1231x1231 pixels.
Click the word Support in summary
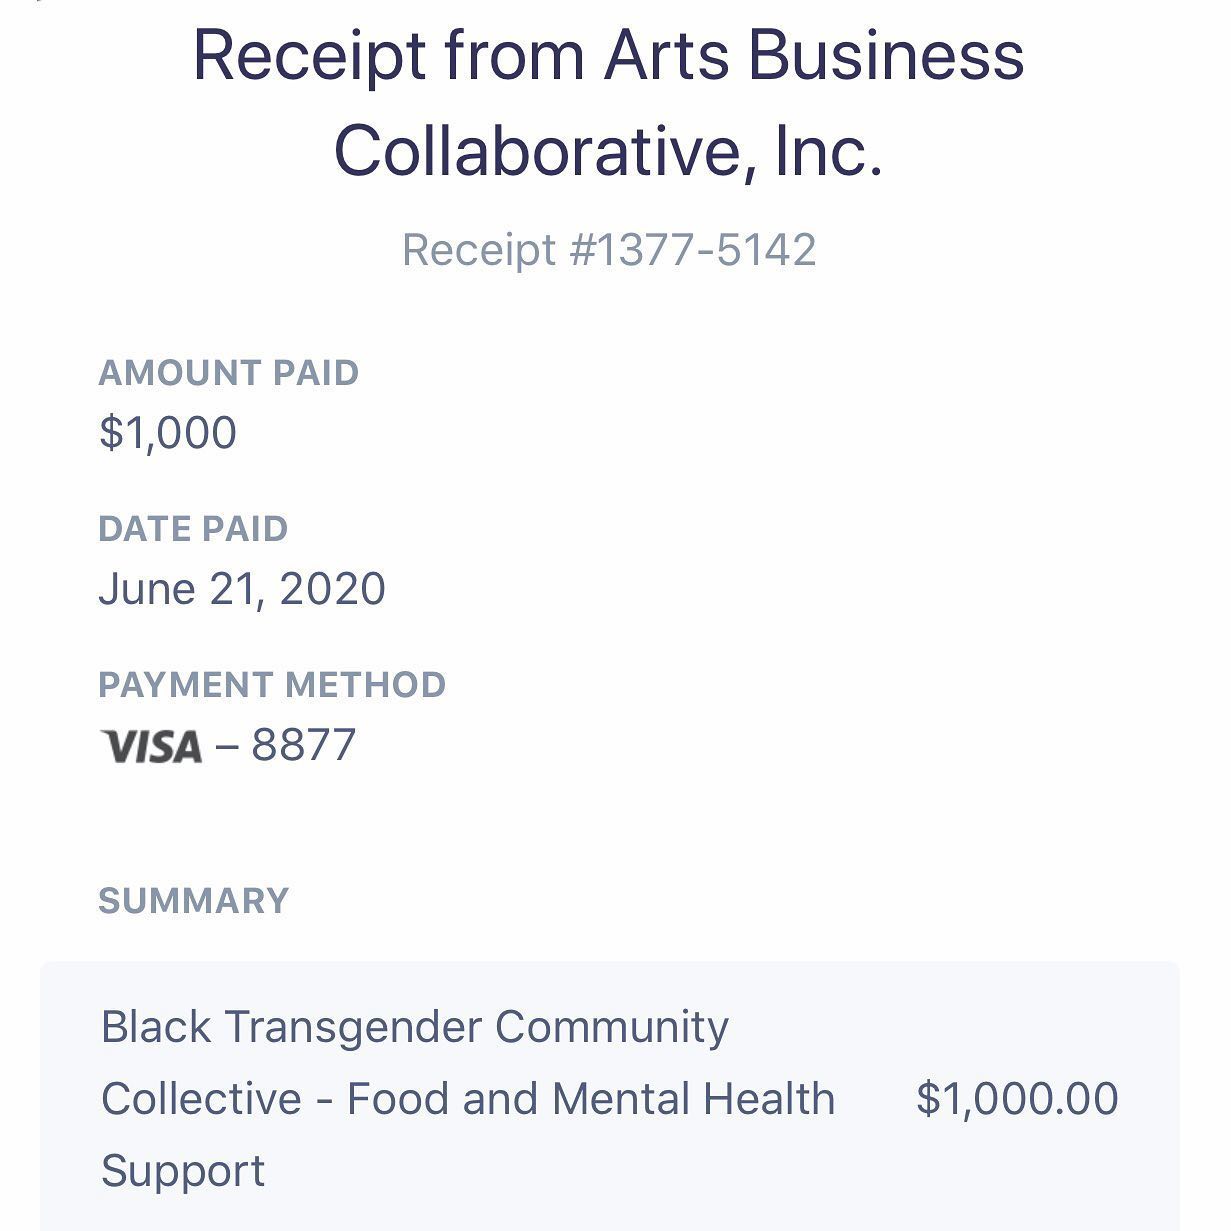pyautogui.click(x=183, y=1171)
